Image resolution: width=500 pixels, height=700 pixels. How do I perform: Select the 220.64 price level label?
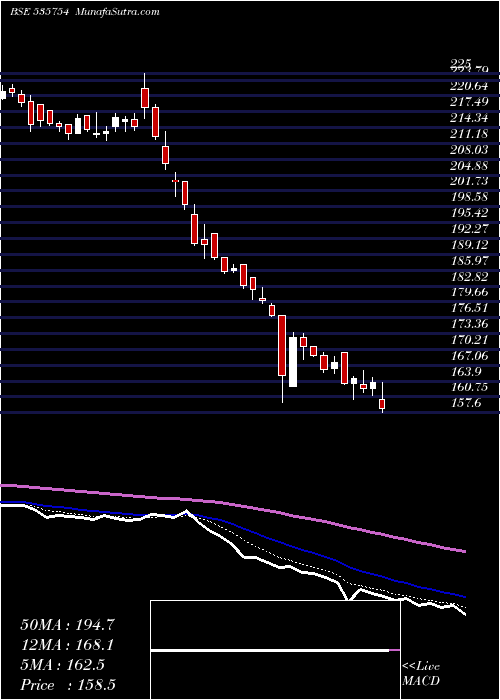[469, 86]
